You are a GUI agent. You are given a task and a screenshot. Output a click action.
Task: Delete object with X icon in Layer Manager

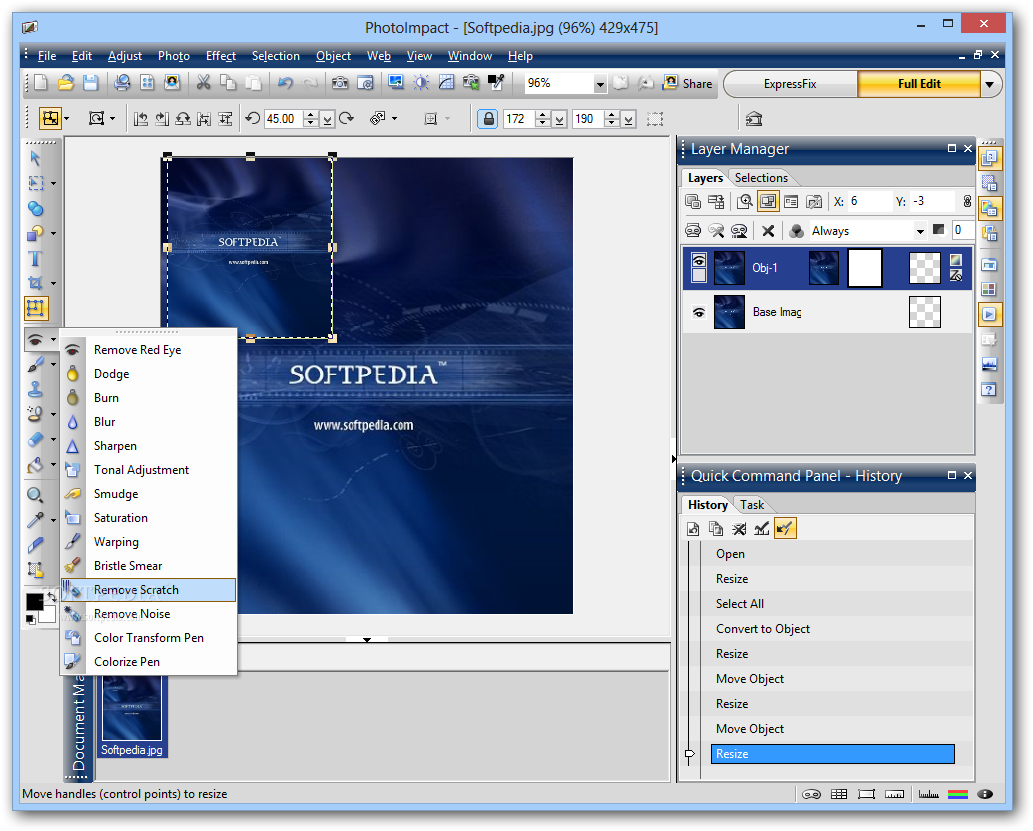768,231
